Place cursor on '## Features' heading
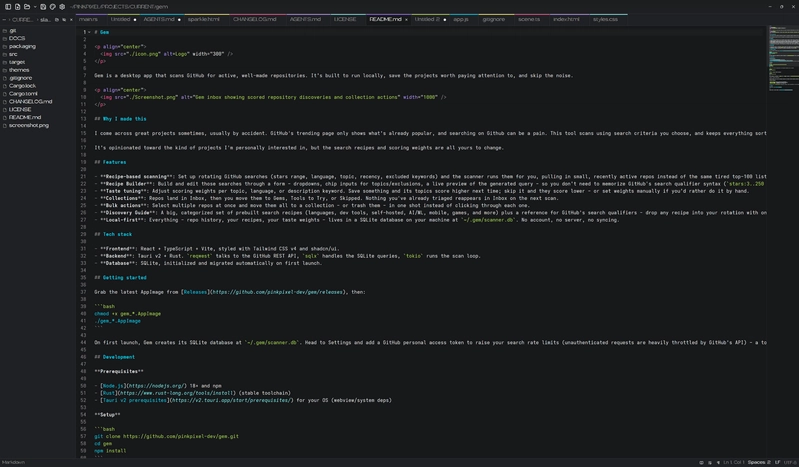This screenshot has width=799, height=467. pyautogui.click(x=110, y=162)
